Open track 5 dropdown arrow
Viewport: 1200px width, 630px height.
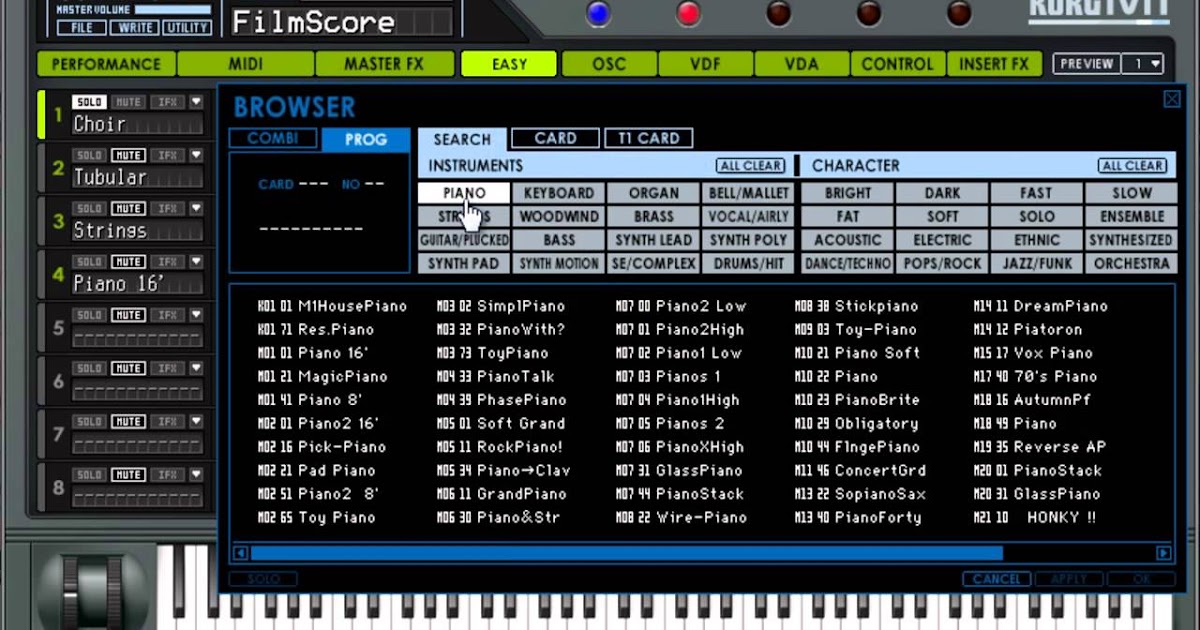point(197,314)
